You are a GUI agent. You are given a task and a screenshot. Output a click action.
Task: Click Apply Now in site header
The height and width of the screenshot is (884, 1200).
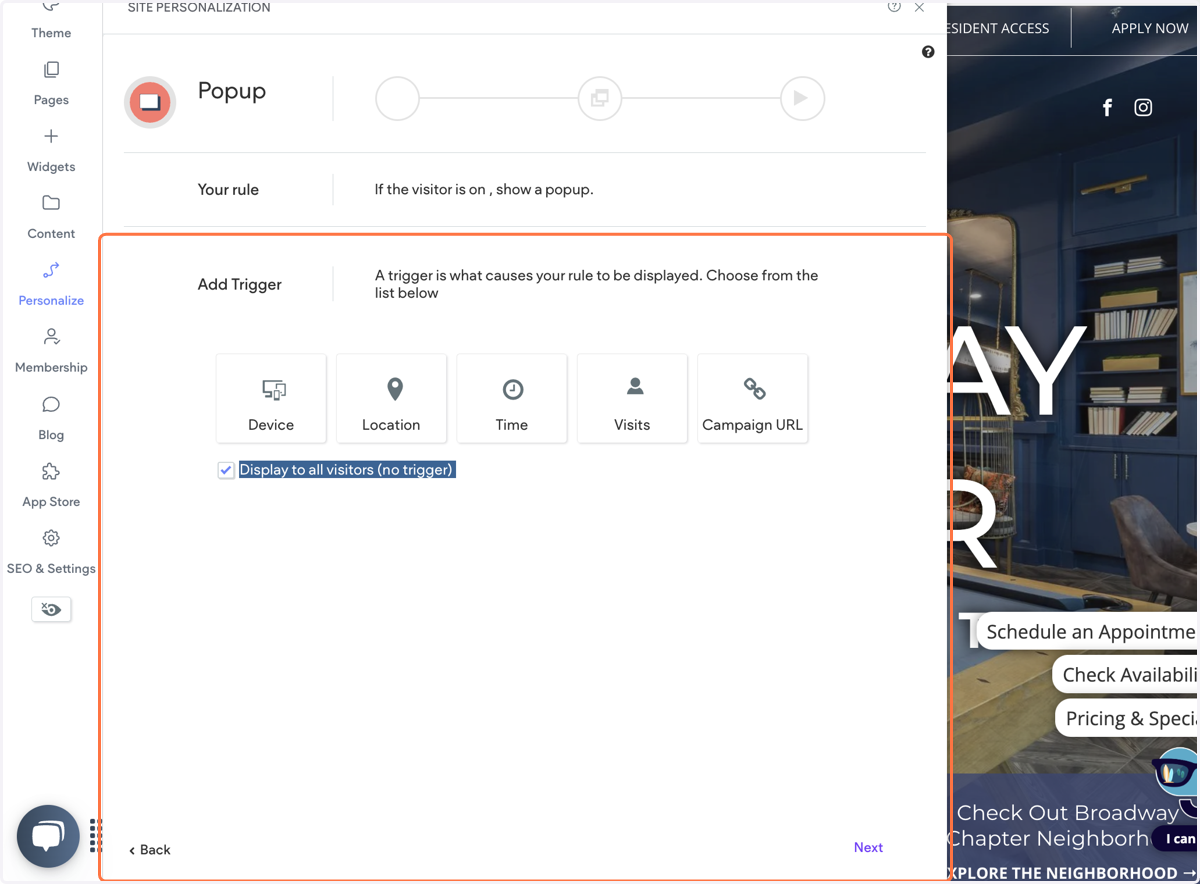(x=1150, y=28)
